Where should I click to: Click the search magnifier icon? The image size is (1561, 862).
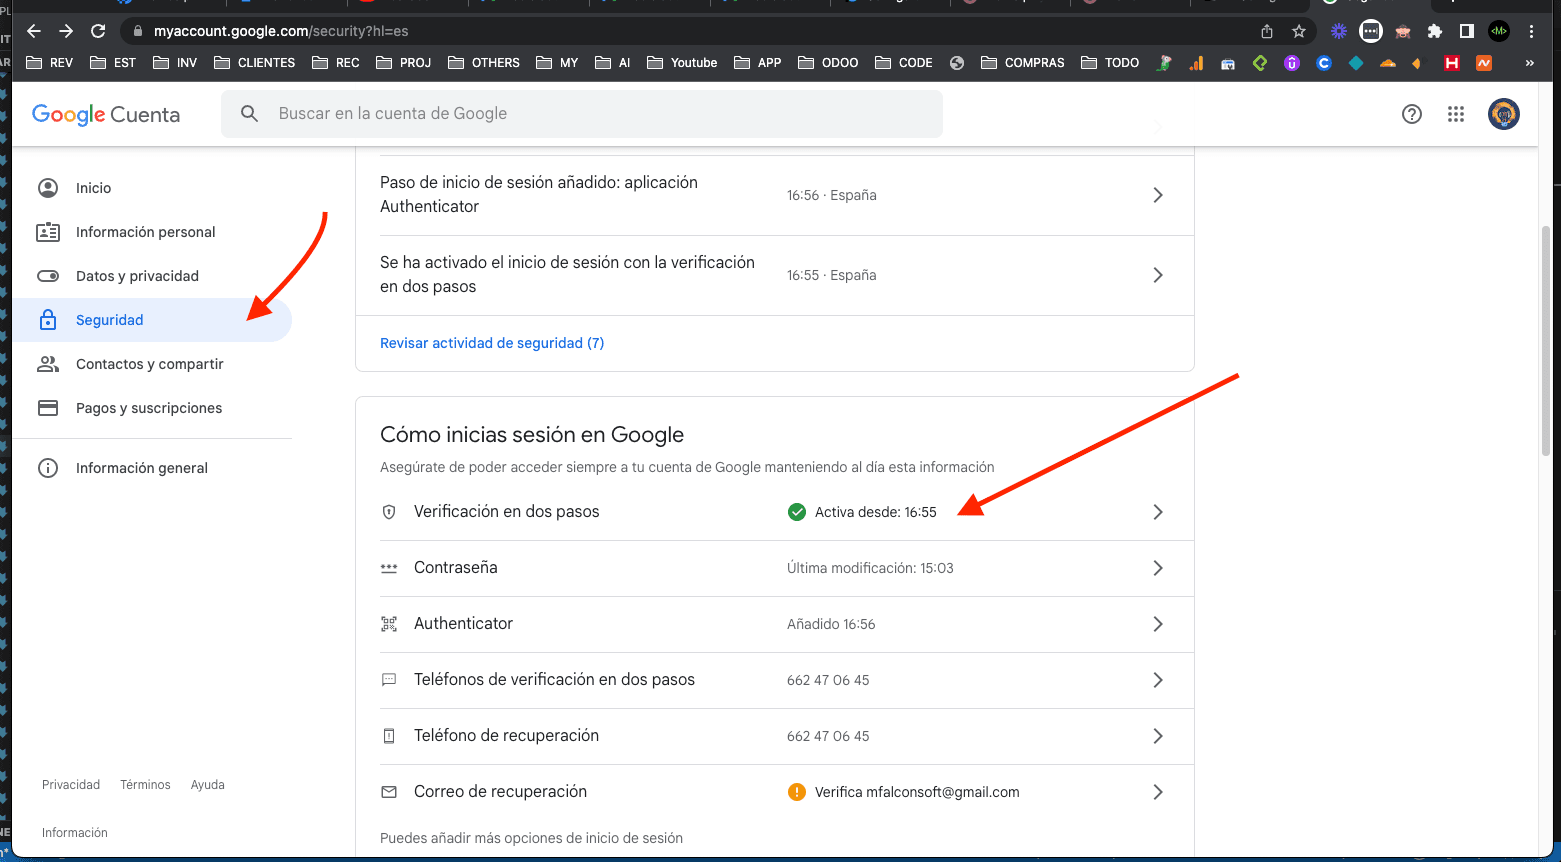coord(250,114)
